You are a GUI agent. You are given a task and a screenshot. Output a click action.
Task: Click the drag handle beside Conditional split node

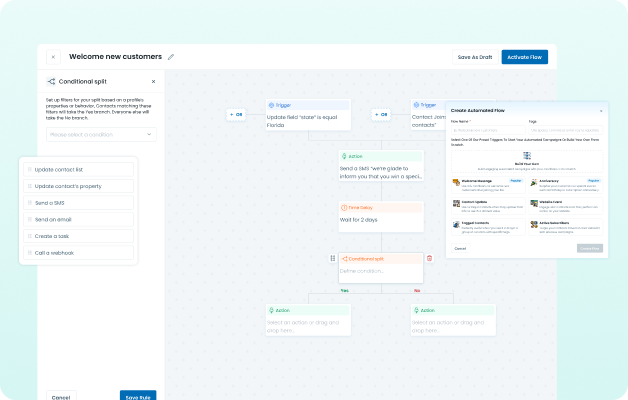[x=332, y=258]
